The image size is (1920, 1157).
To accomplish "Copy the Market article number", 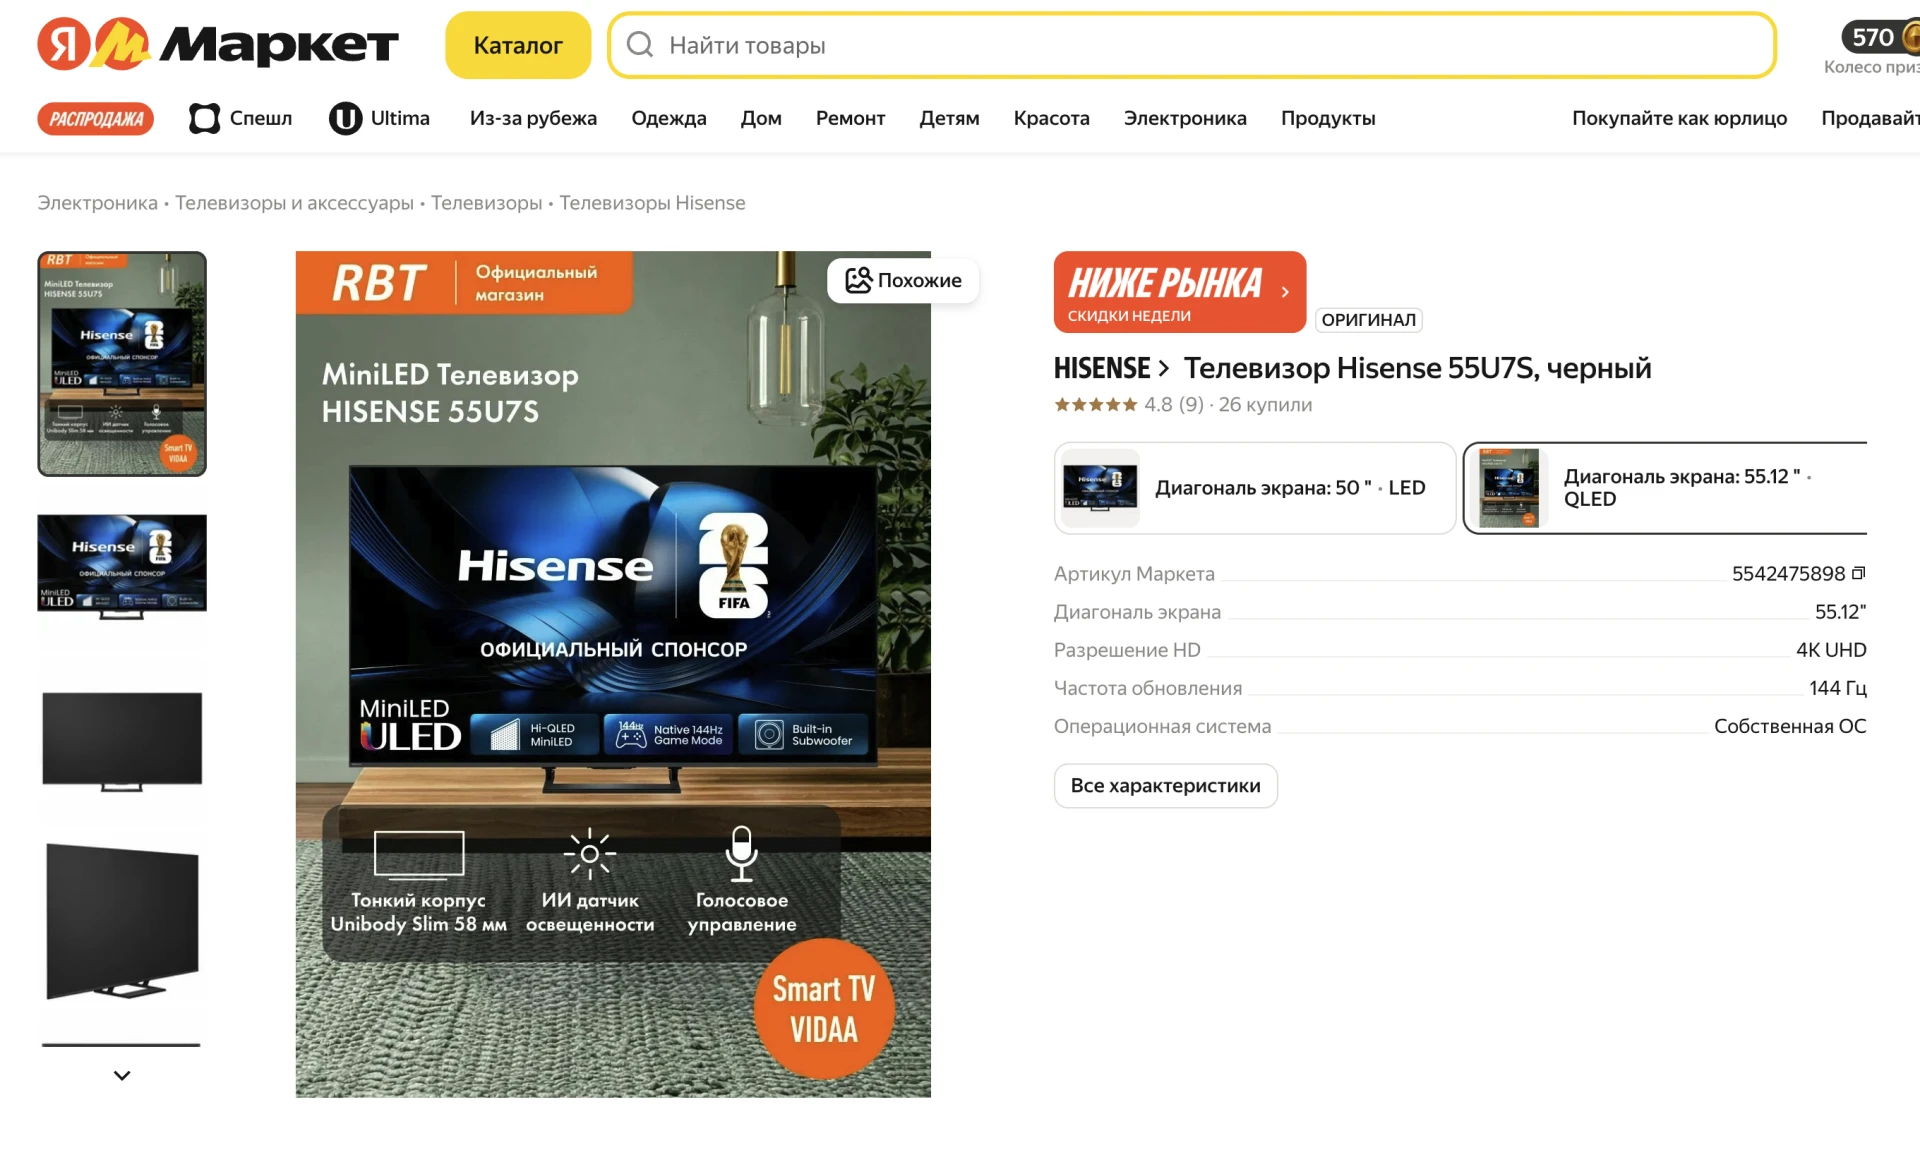I will point(1859,573).
